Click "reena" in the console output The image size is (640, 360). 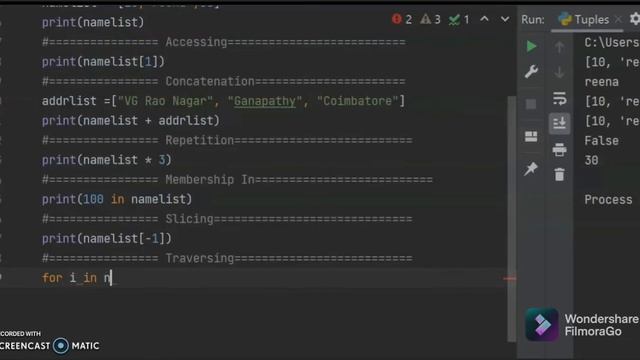pyautogui.click(x=602, y=82)
